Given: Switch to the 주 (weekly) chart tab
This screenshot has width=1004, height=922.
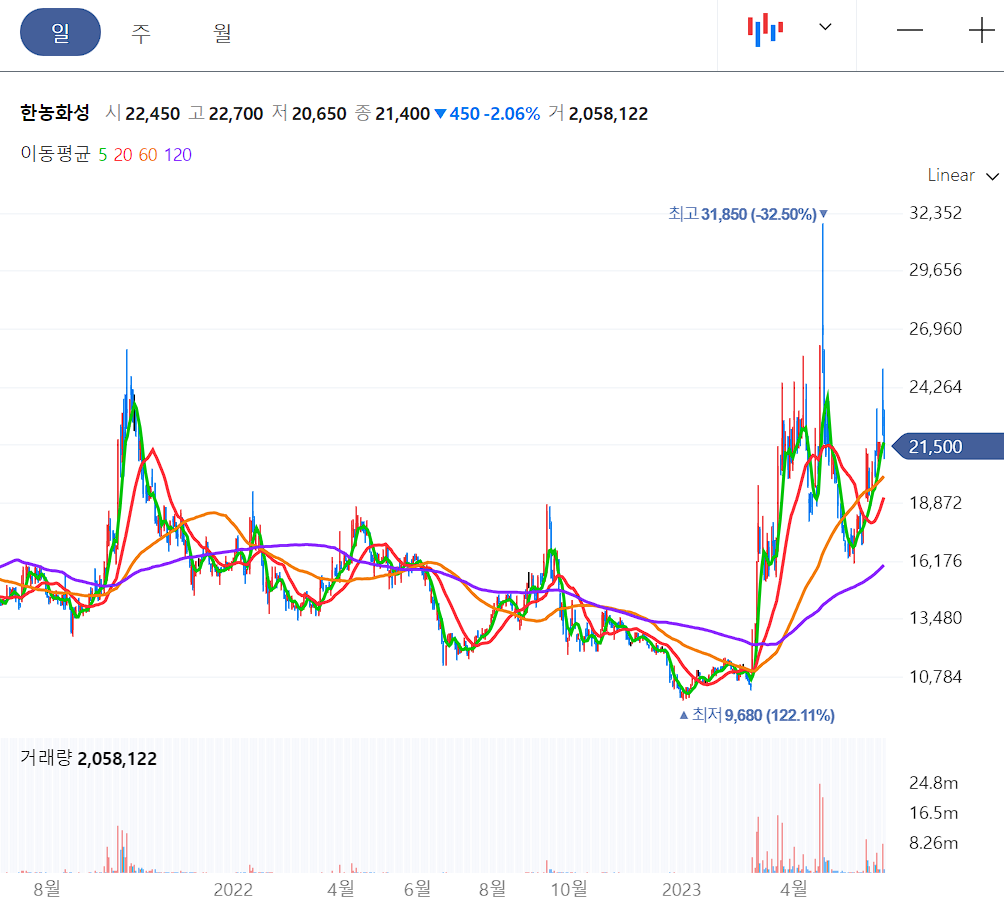Looking at the screenshot, I should pos(141,32).
